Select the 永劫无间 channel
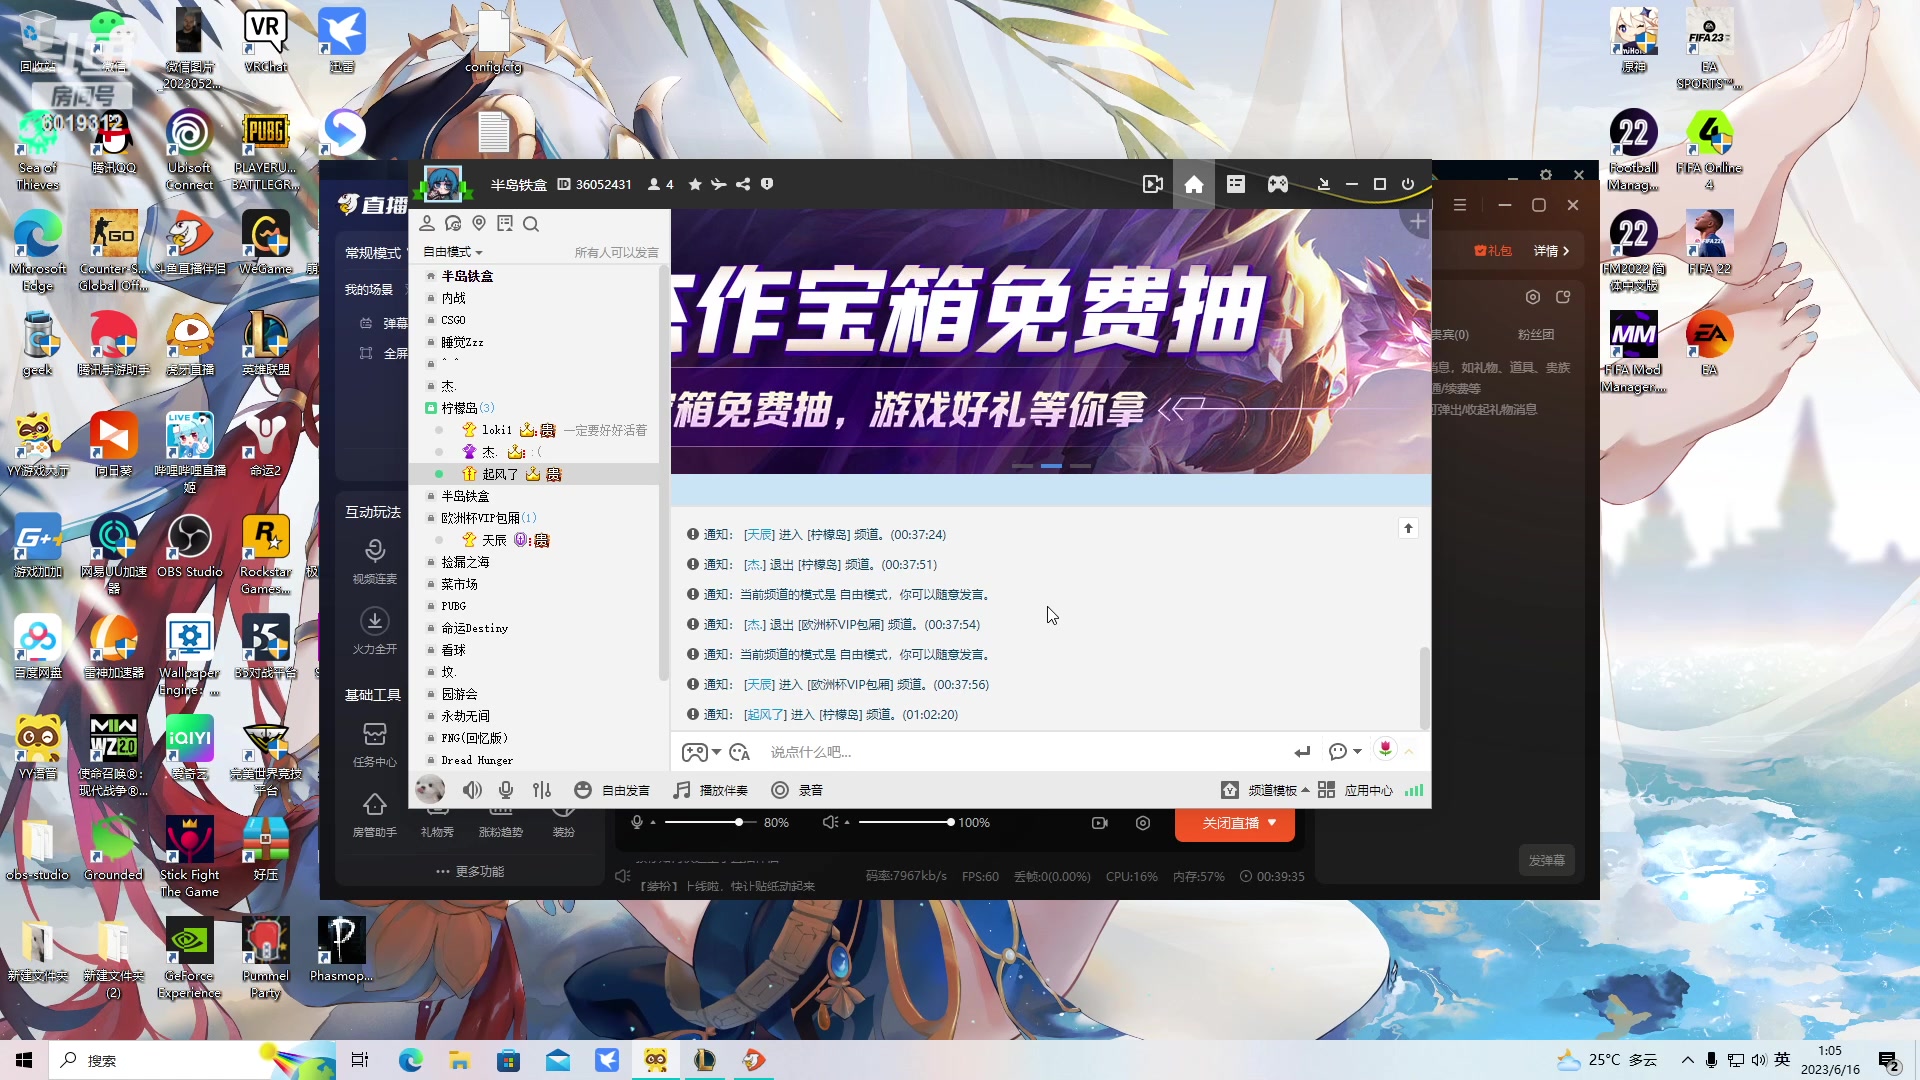This screenshot has height=1080, width=1920. 465,716
